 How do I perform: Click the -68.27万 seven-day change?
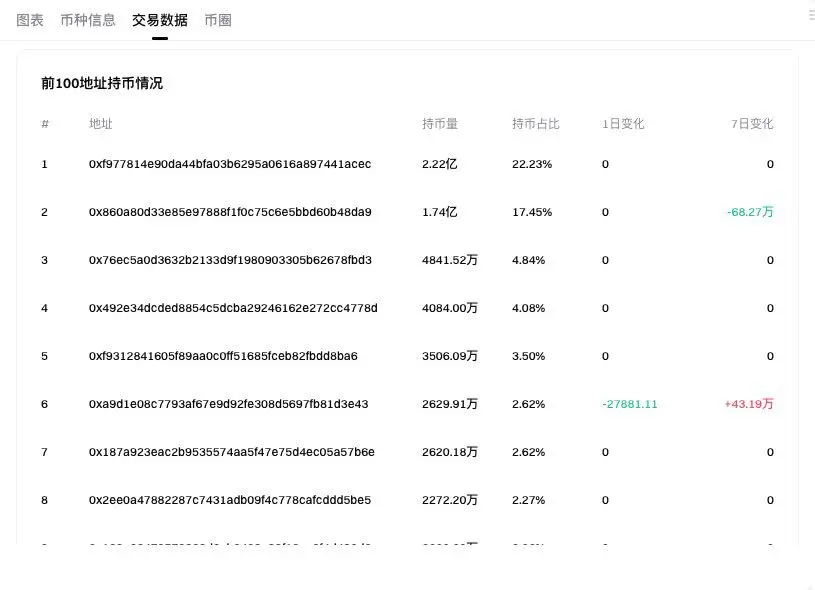tap(750, 212)
